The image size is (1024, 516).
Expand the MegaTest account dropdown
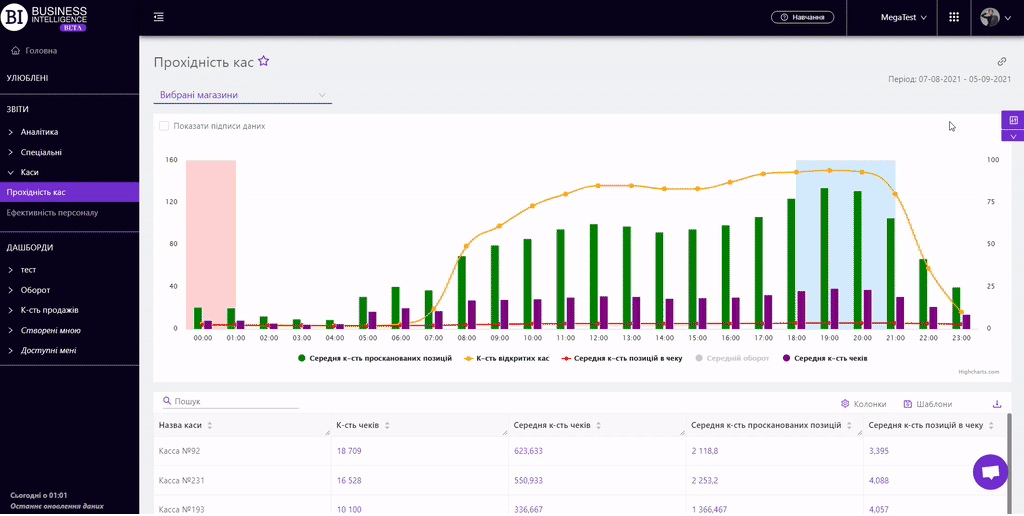click(903, 17)
